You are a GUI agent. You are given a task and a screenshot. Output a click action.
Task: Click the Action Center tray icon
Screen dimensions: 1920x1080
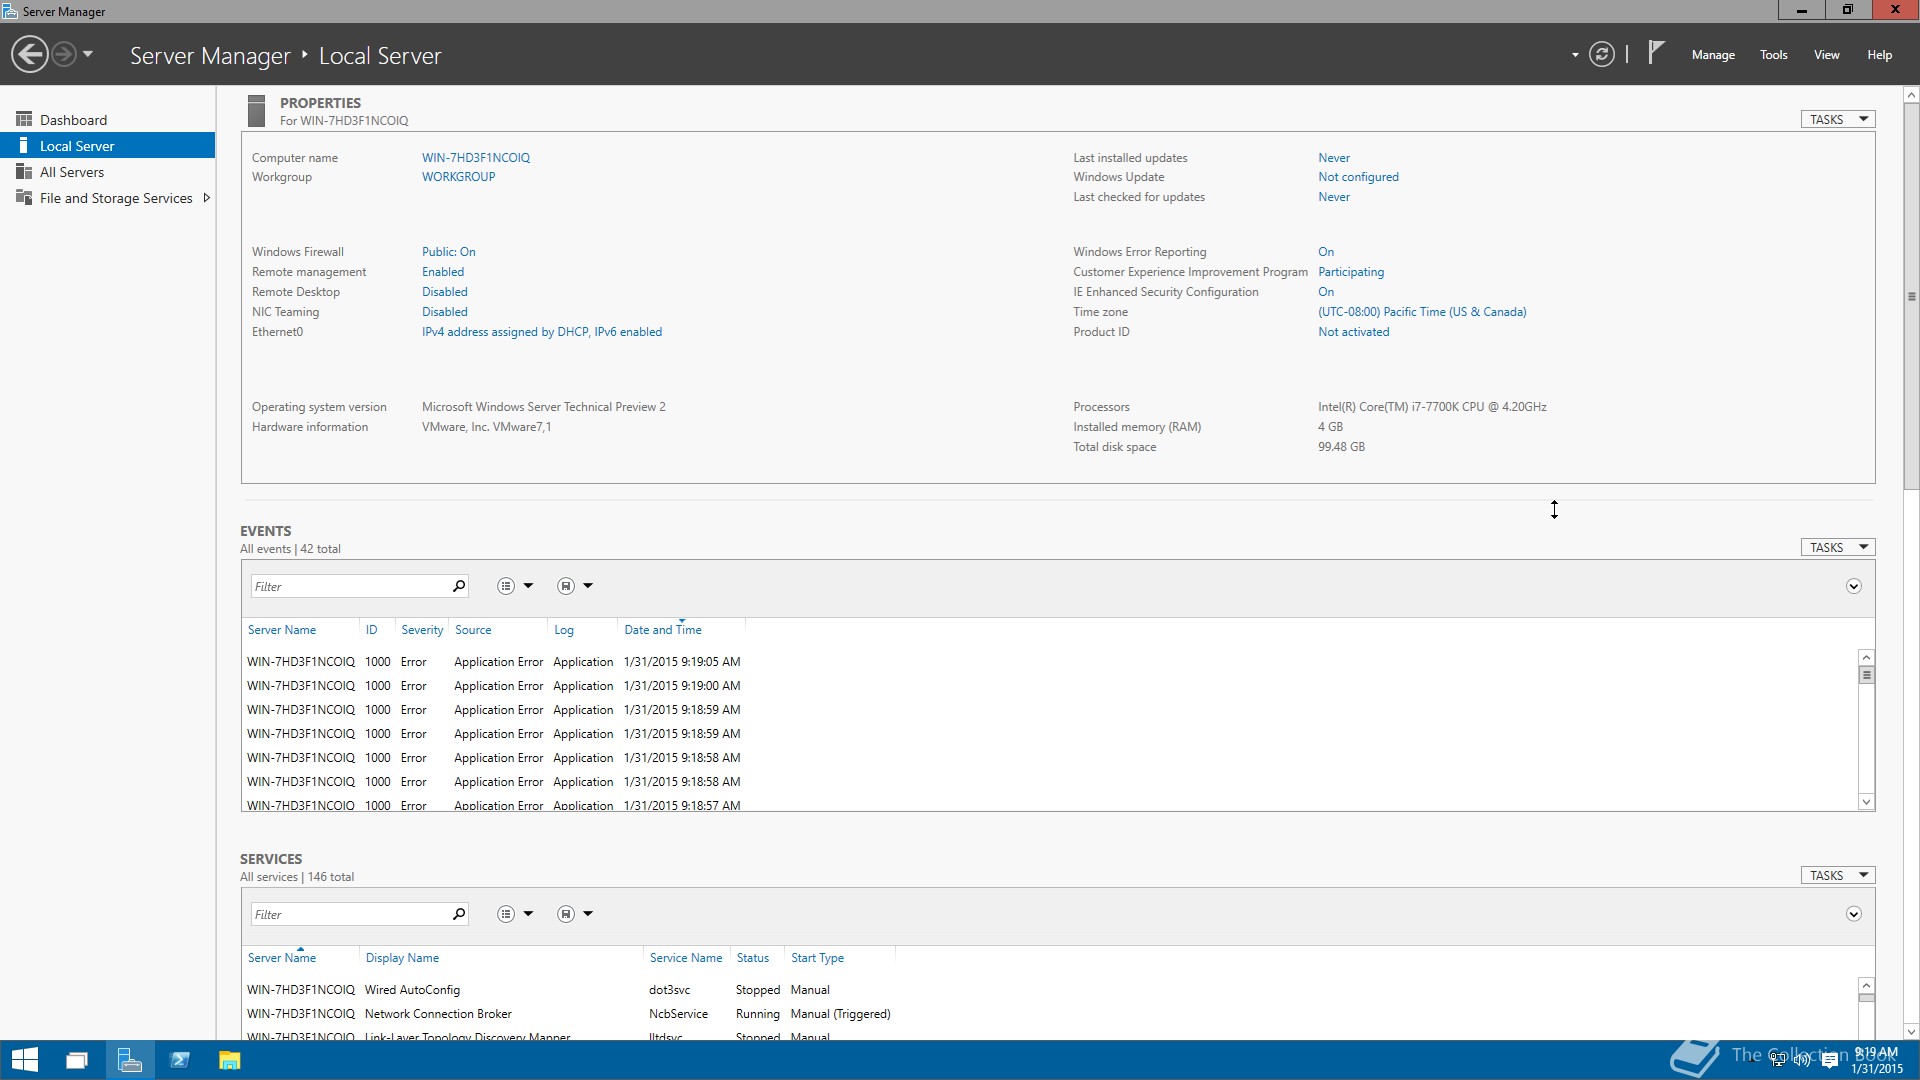(x=1830, y=1060)
